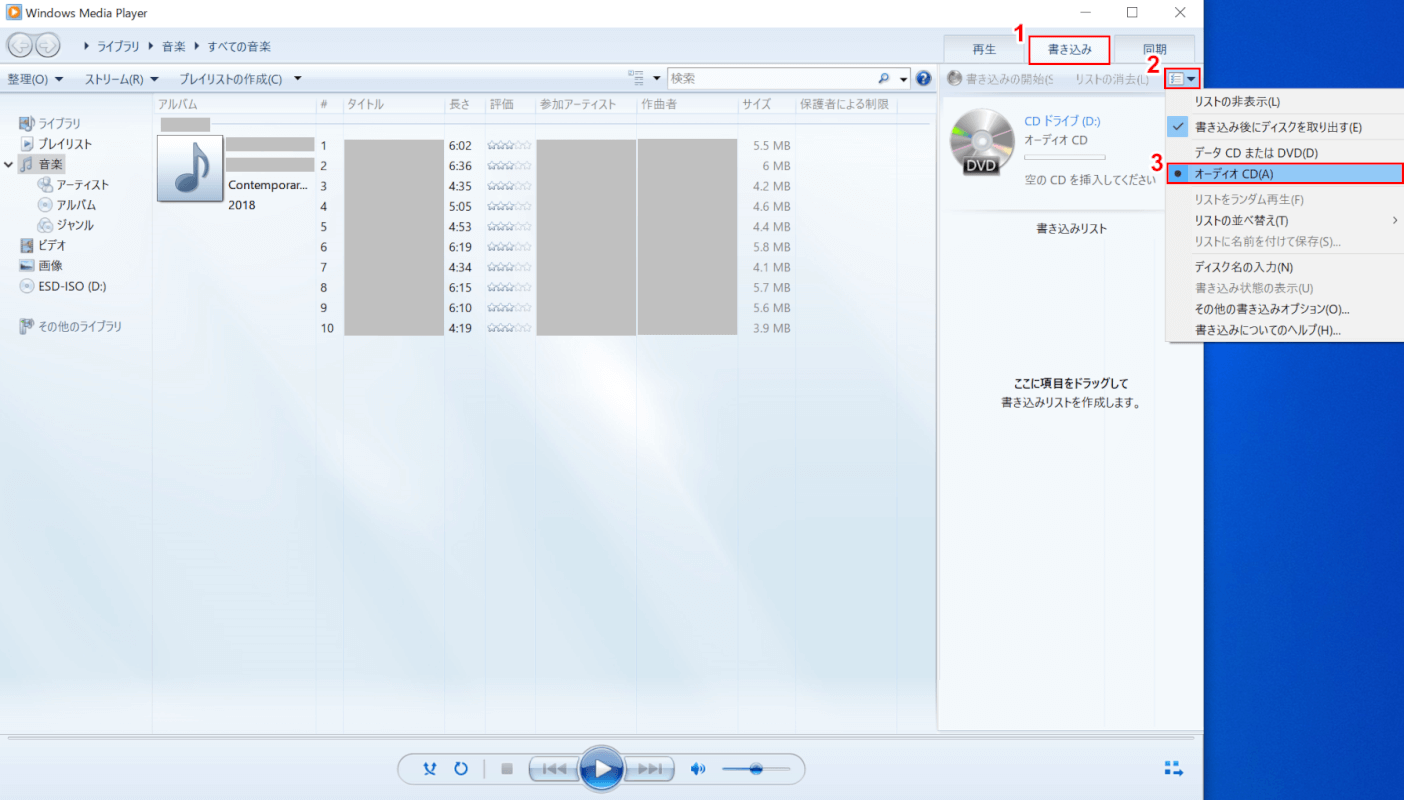Click the CD ドライブ (D:) link
The image size is (1404, 800).
click(x=1062, y=121)
